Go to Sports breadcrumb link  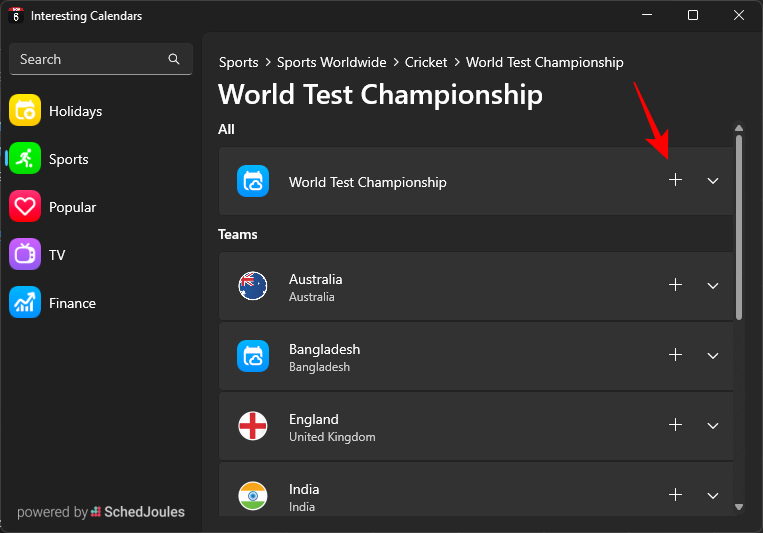[239, 62]
